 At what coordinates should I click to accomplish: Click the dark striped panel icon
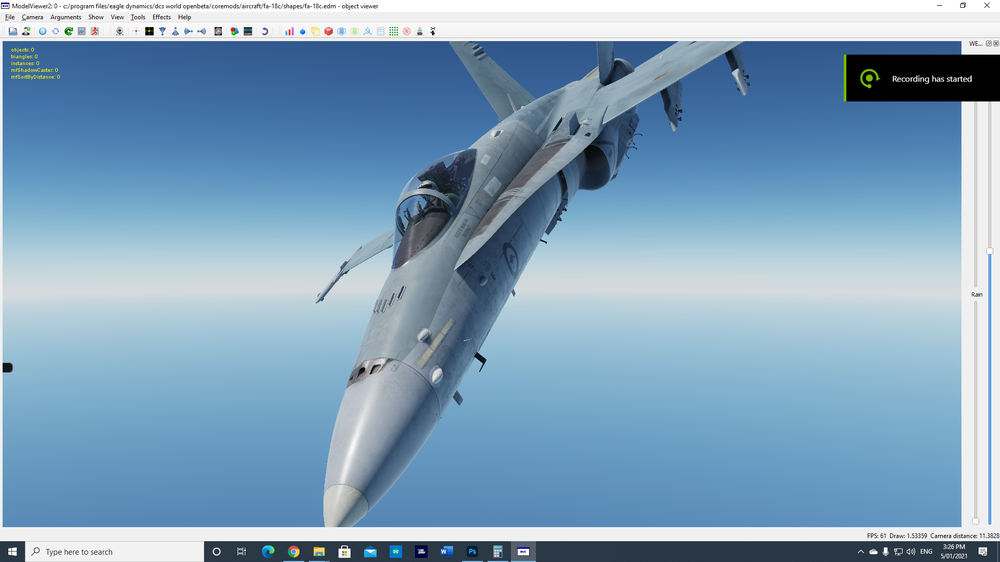[248, 31]
